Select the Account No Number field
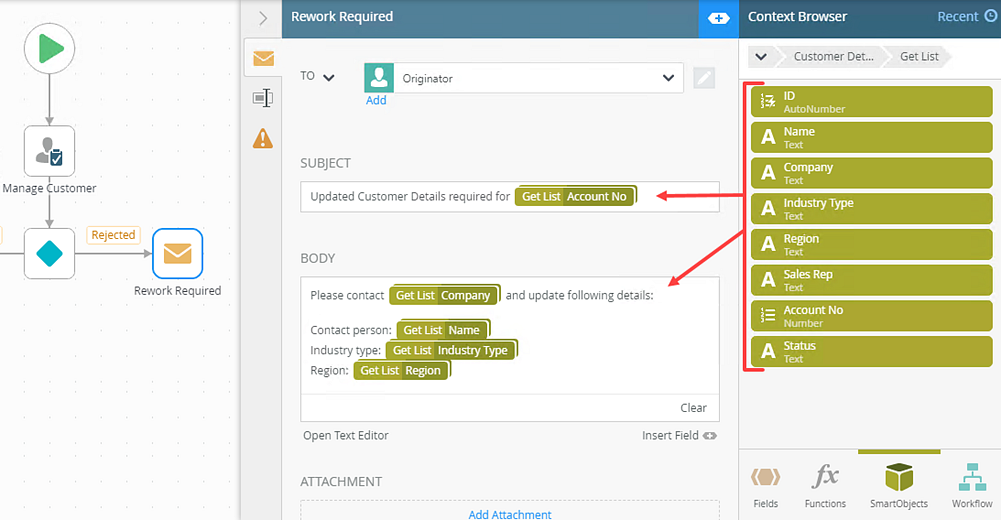The width and height of the screenshot is (1001, 520). click(871, 316)
